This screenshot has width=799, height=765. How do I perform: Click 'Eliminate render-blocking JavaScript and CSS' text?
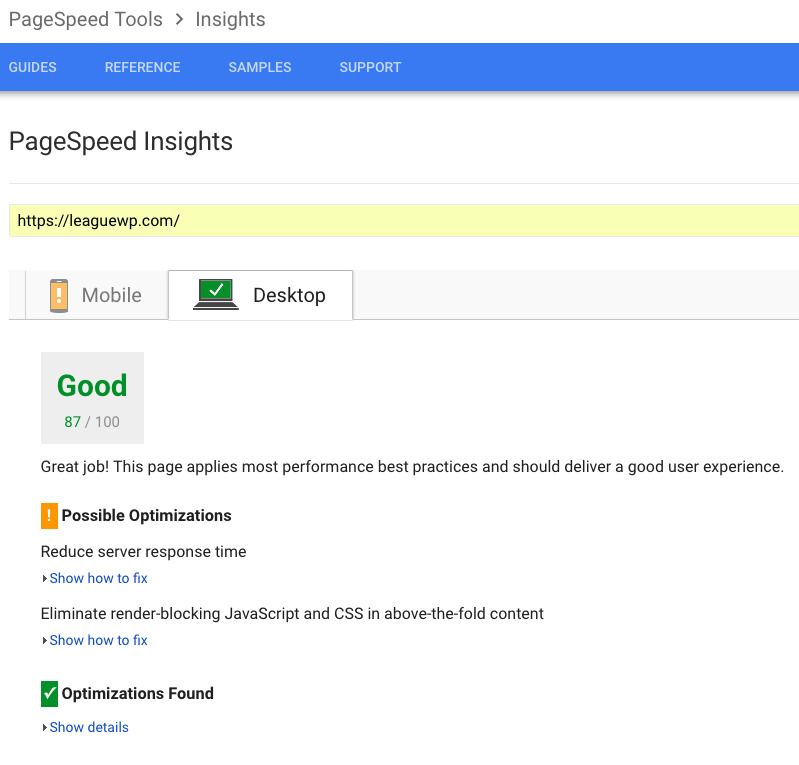(292, 613)
